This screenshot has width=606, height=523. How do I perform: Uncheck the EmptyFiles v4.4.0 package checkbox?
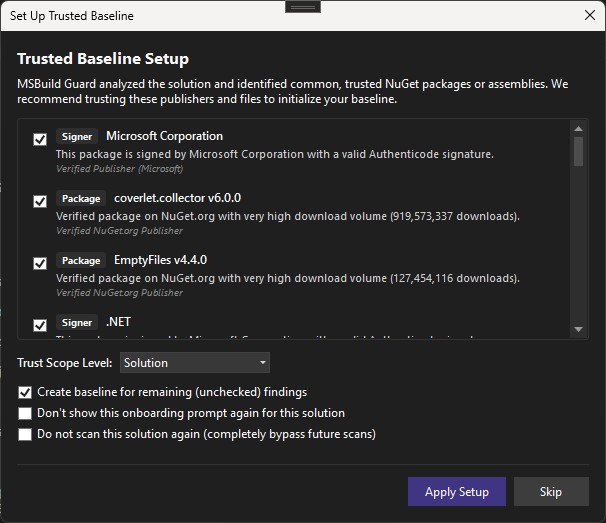(x=40, y=263)
